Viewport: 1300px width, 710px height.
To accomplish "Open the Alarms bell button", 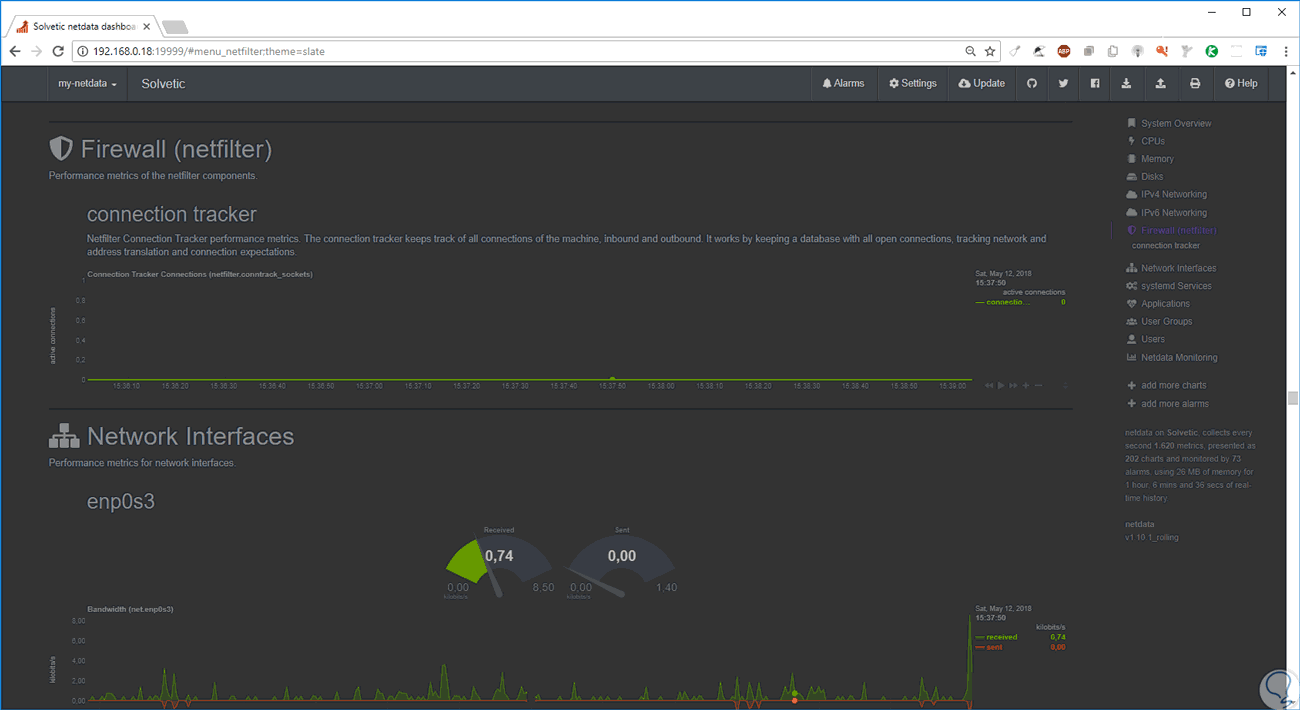I will tap(843, 84).
